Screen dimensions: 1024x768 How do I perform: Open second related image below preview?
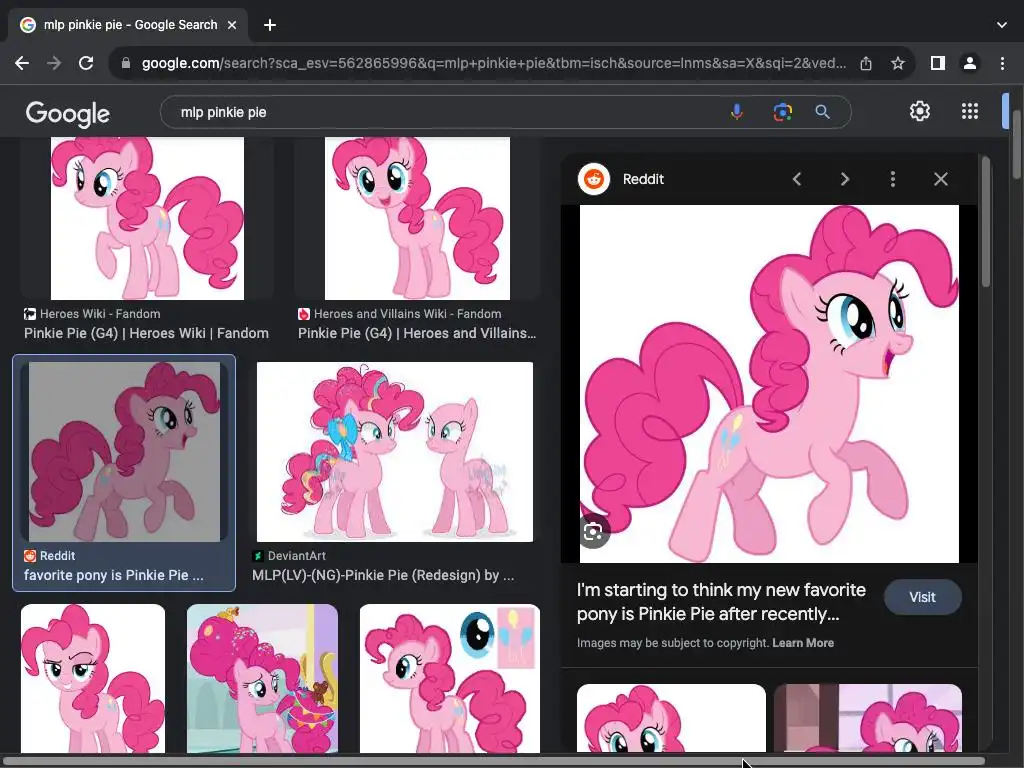click(868, 718)
